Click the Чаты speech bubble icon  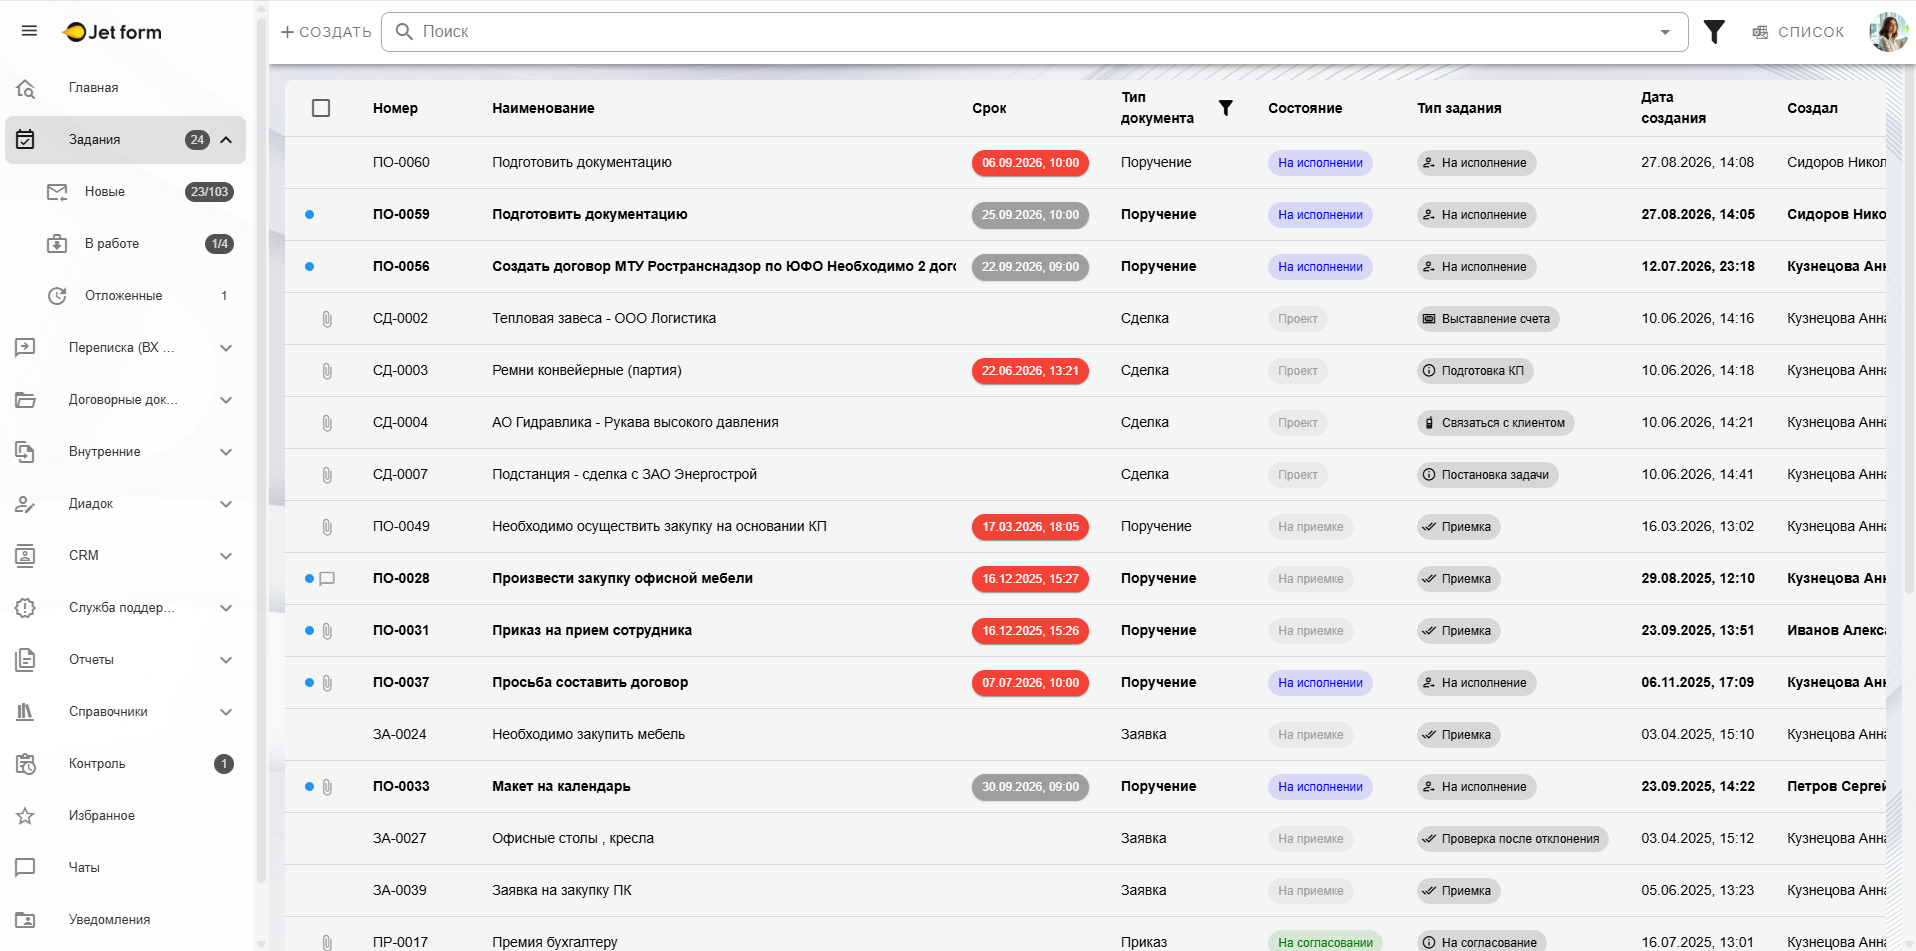pos(26,868)
